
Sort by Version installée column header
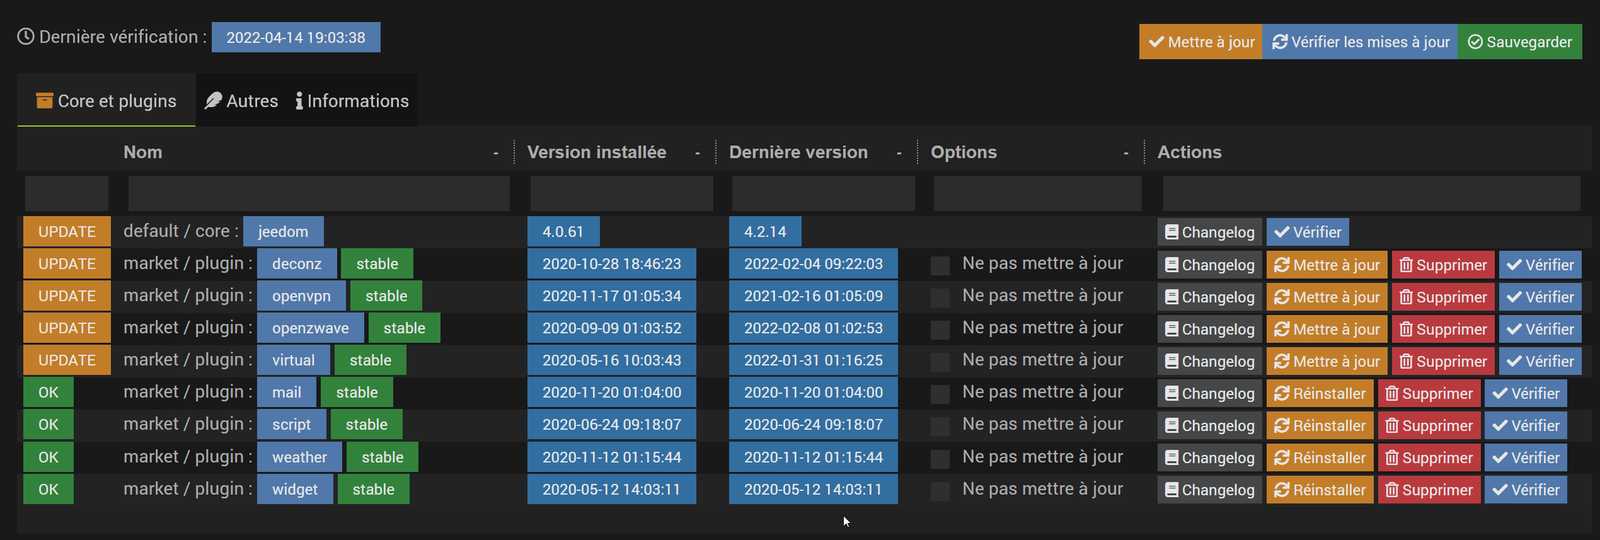[596, 152]
